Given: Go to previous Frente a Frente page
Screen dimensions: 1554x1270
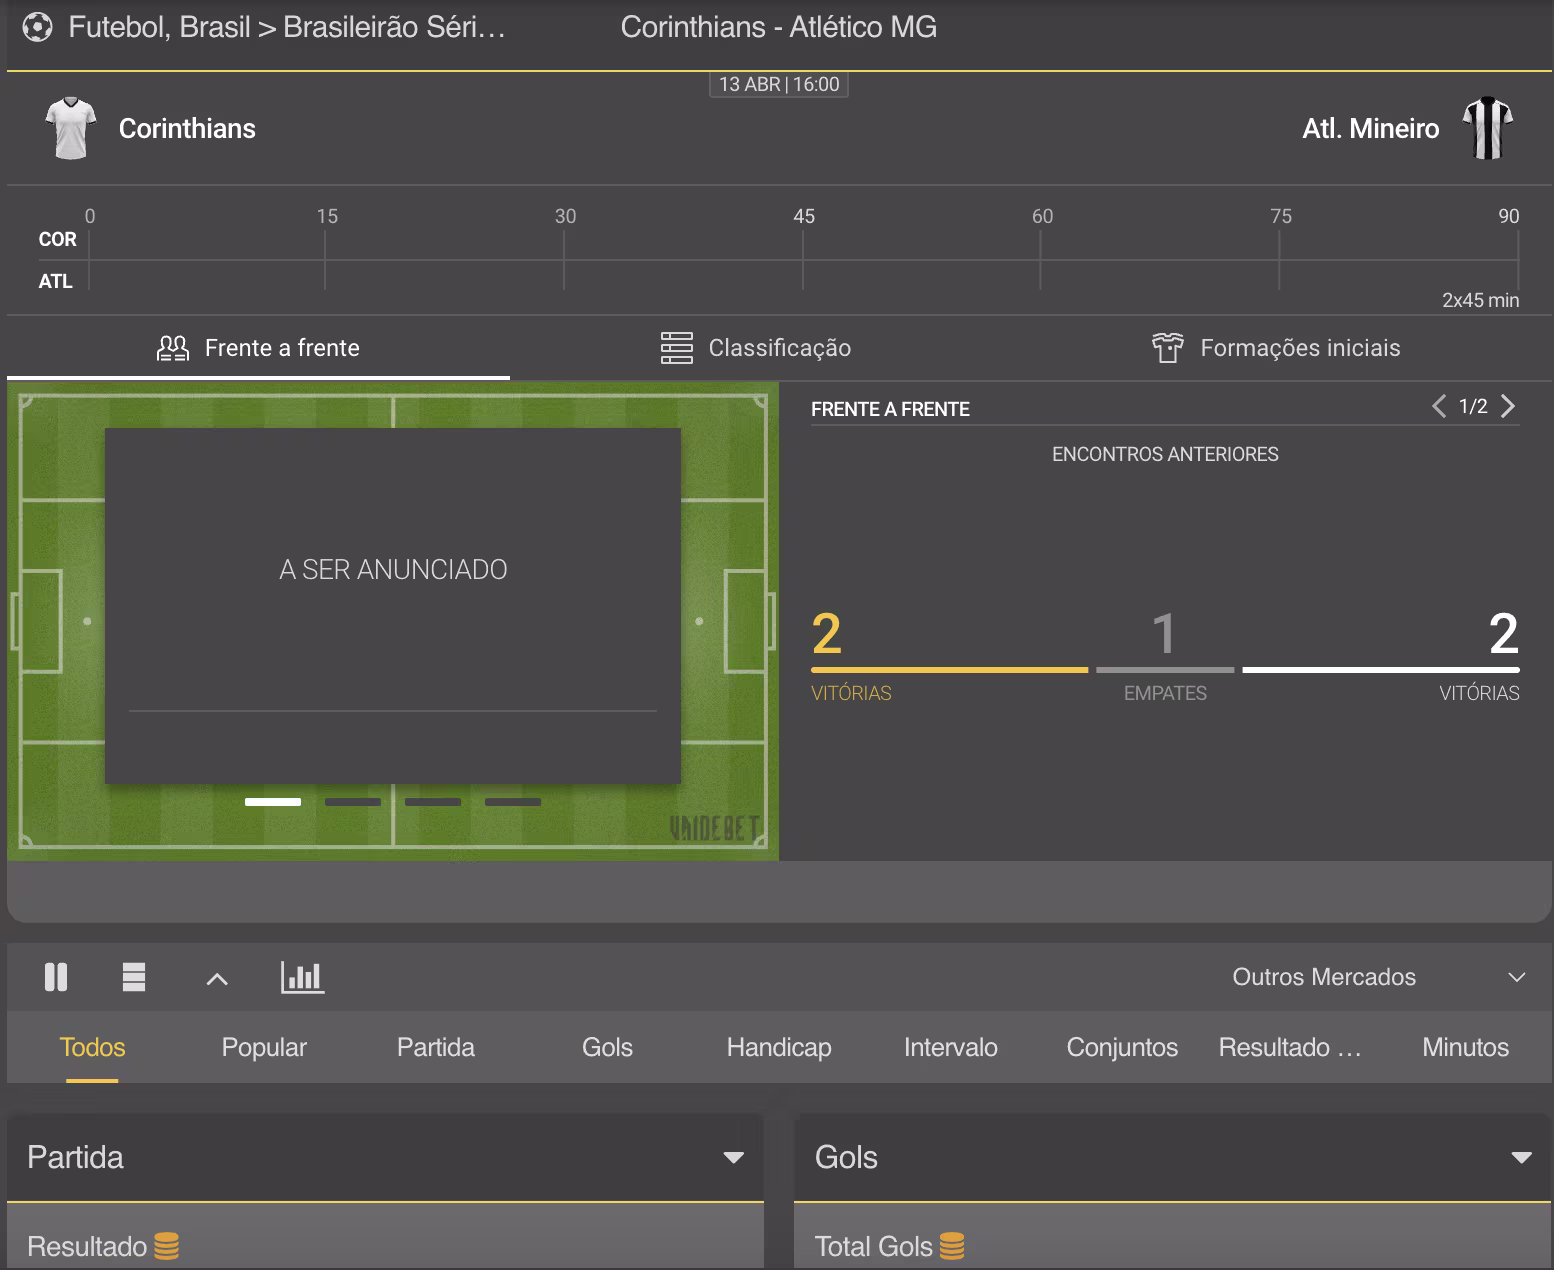Looking at the screenshot, I should 1439,406.
